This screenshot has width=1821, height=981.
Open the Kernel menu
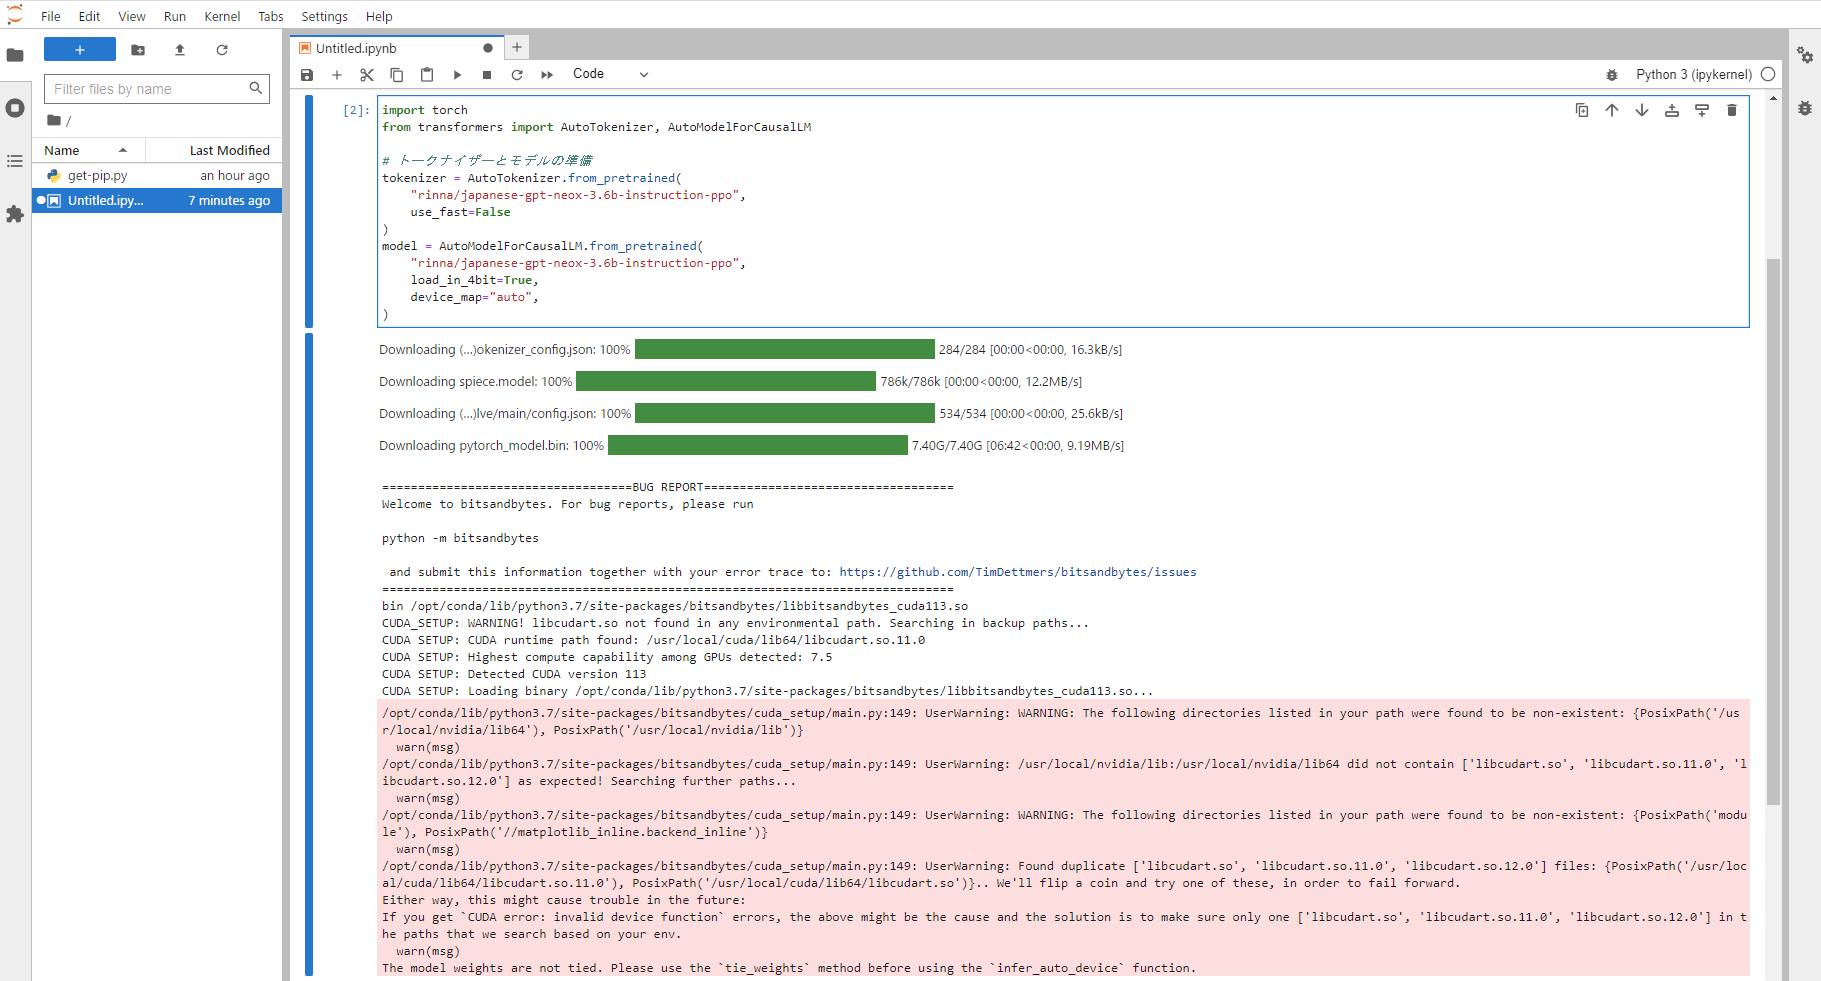point(222,16)
